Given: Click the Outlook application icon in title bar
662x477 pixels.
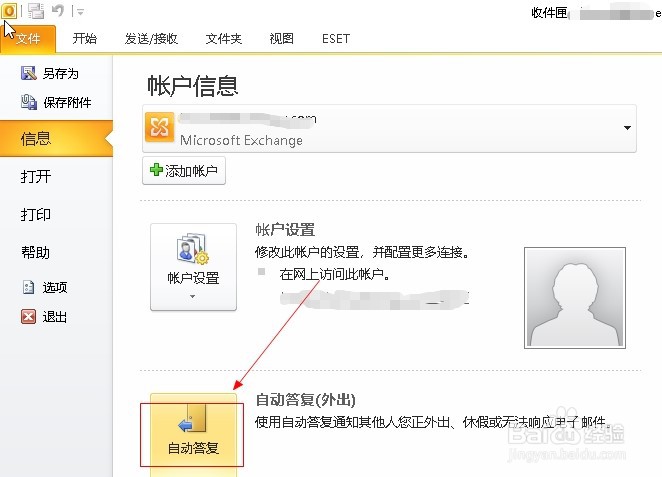Looking at the screenshot, I should tap(9, 11).
